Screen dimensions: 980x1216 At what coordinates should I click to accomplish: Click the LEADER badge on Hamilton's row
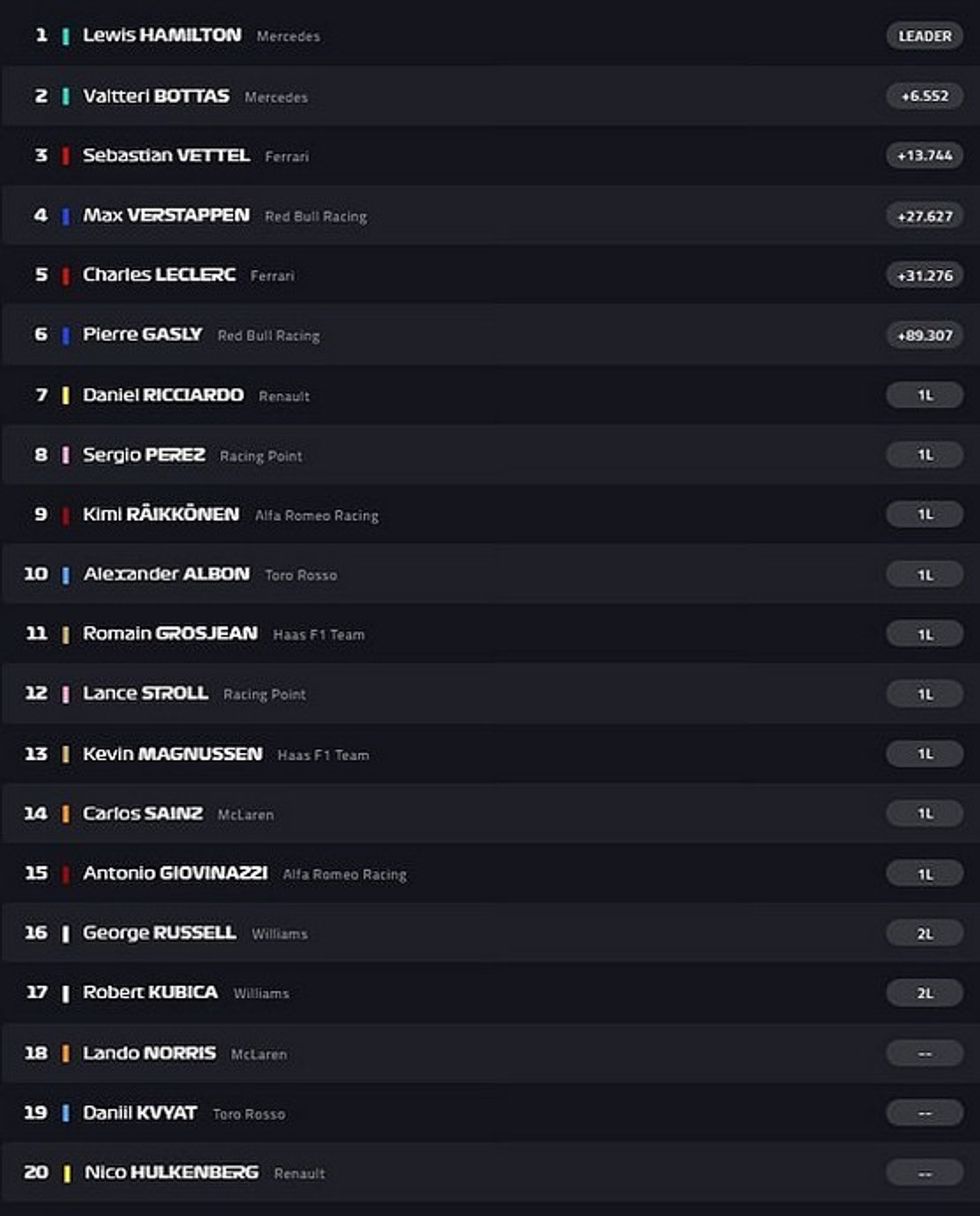(924, 36)
